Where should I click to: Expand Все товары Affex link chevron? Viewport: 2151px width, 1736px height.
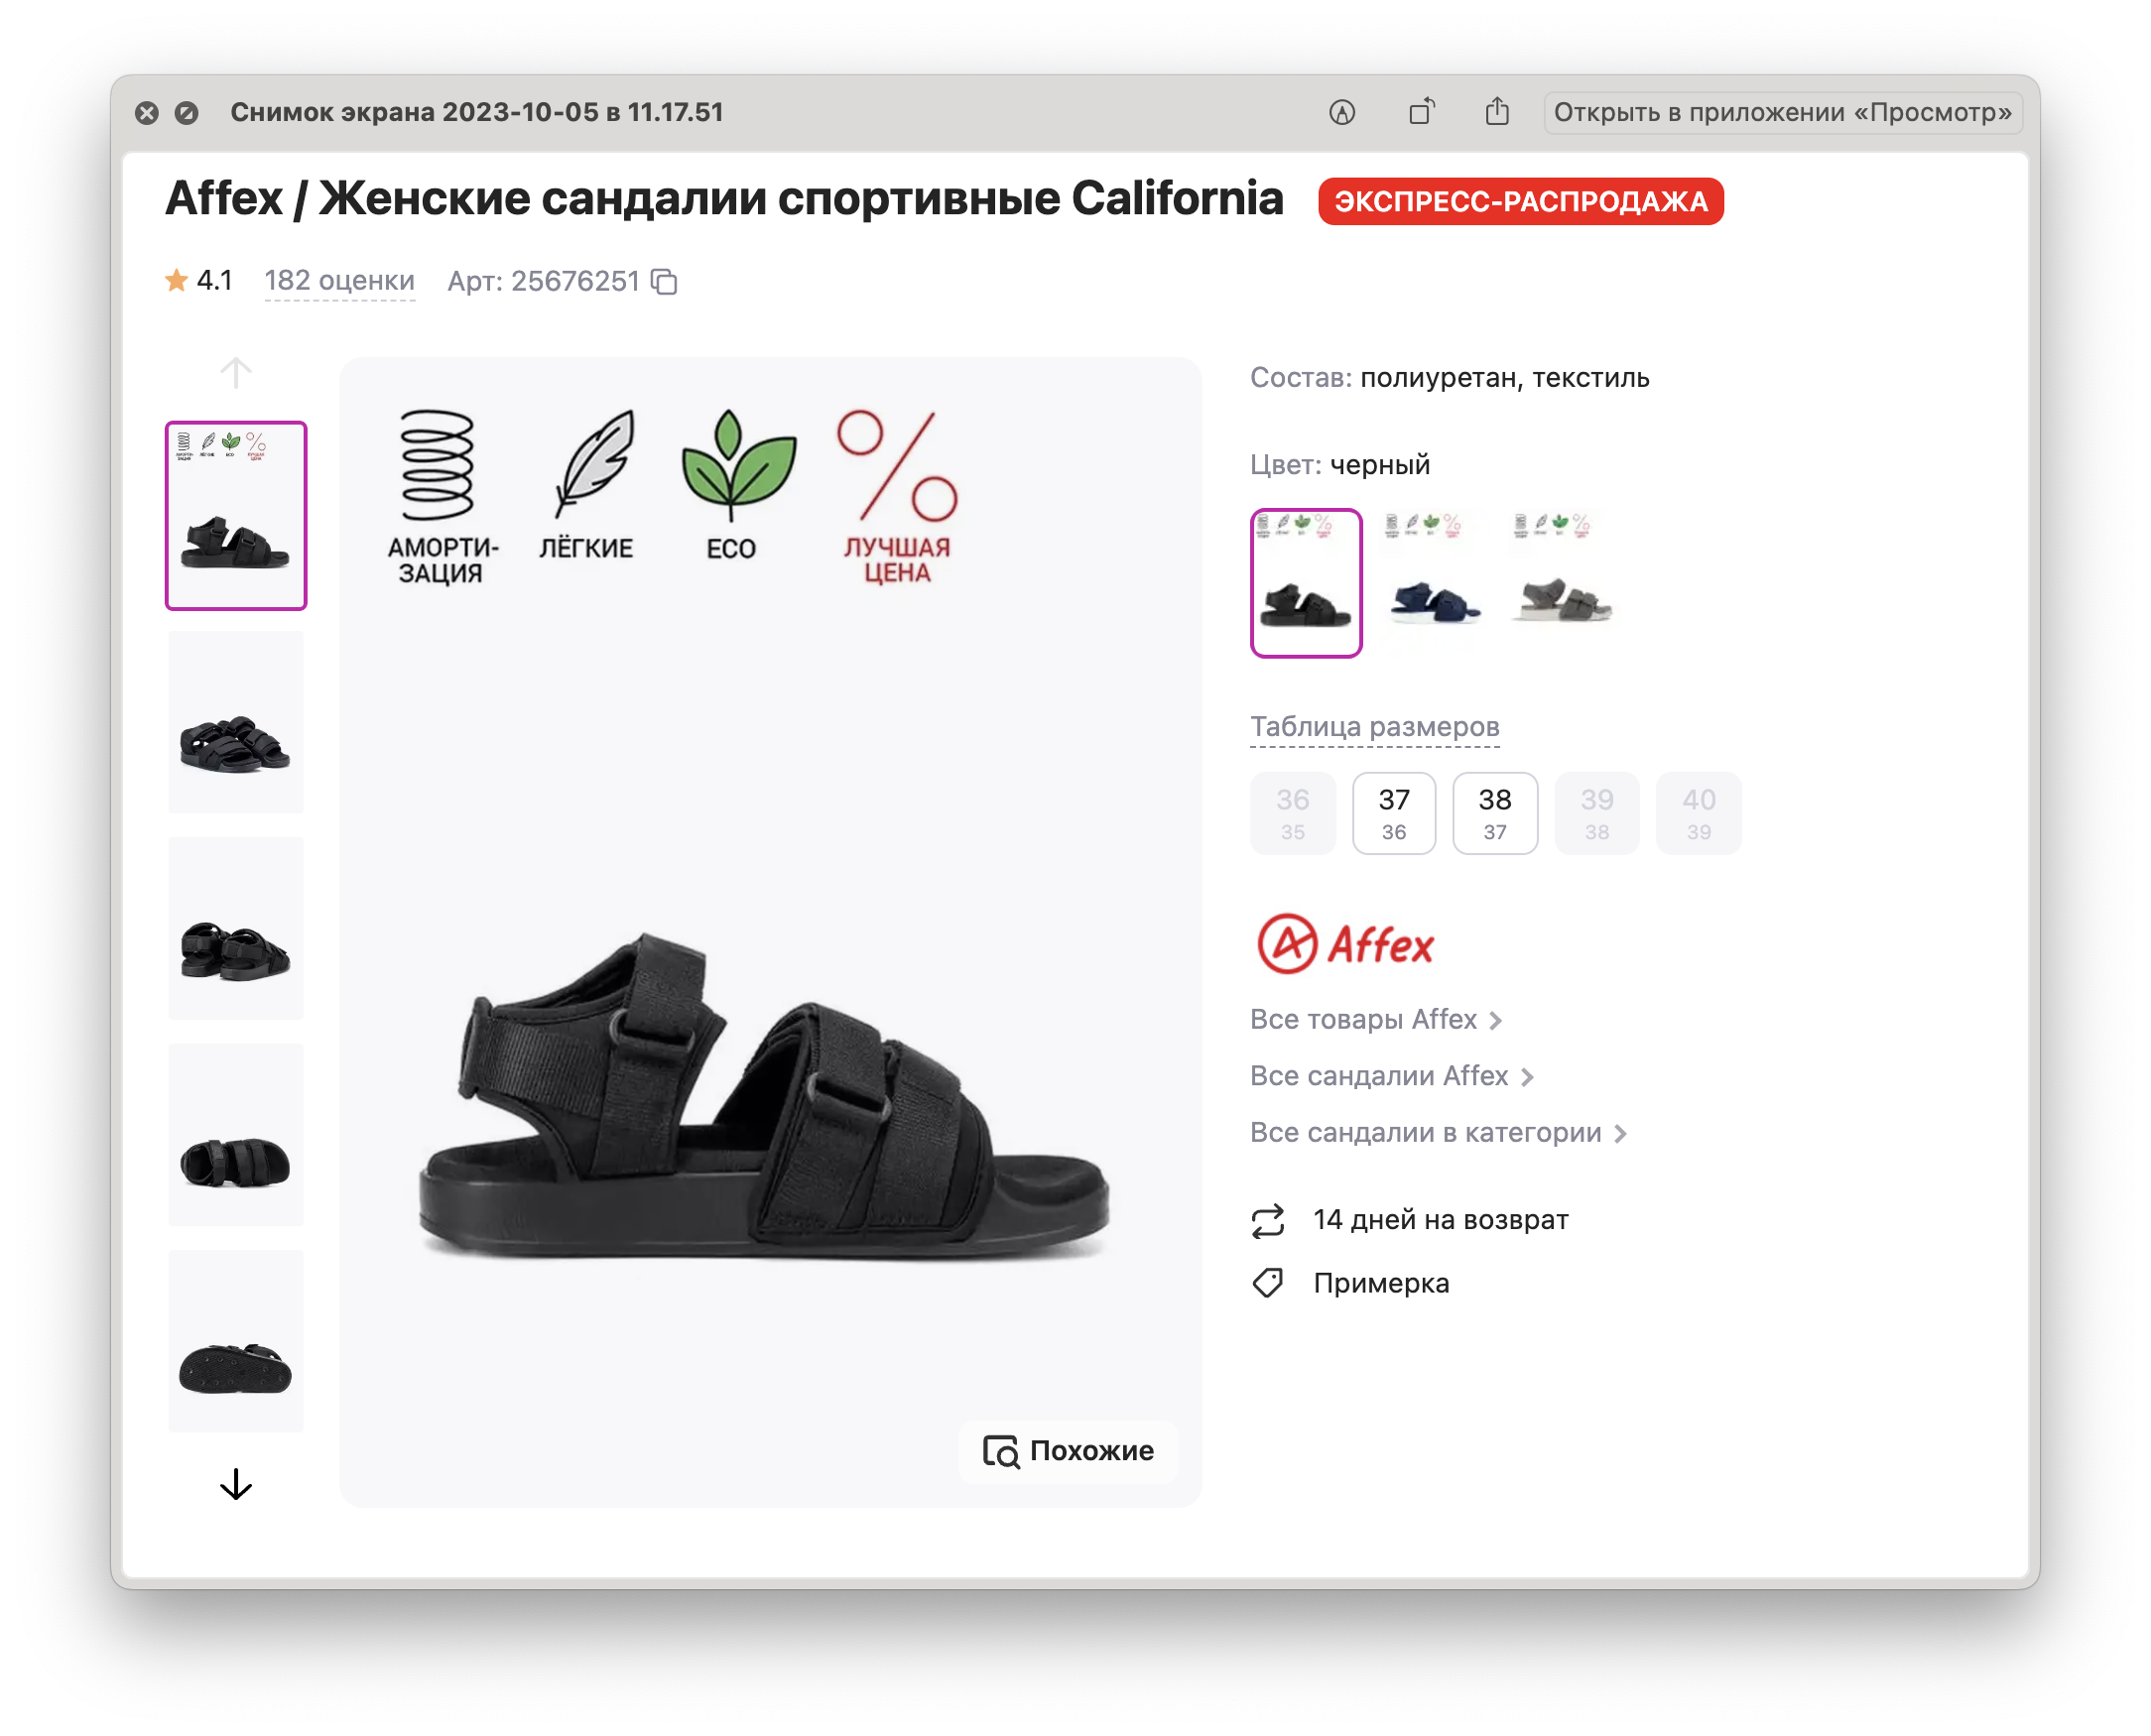(1496, 1021)
